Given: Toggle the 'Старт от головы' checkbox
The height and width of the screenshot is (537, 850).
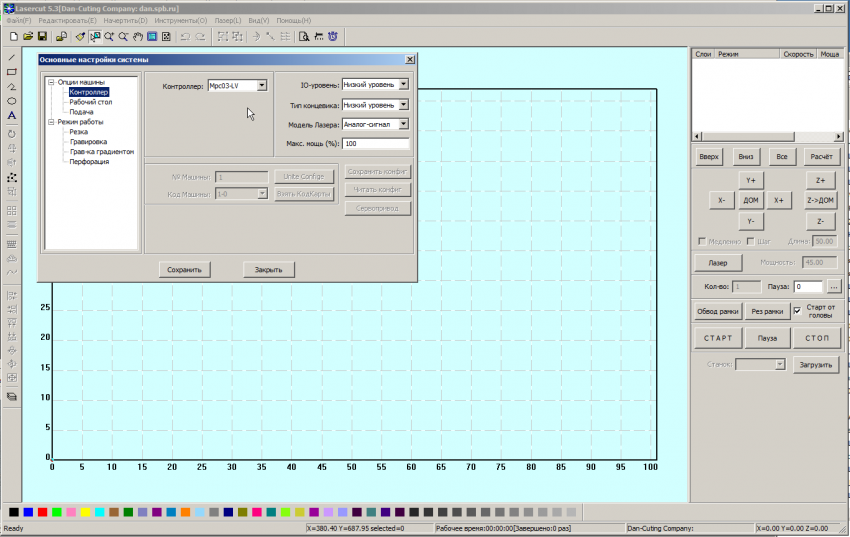Looking at the screenshot, I should [797, 311].
